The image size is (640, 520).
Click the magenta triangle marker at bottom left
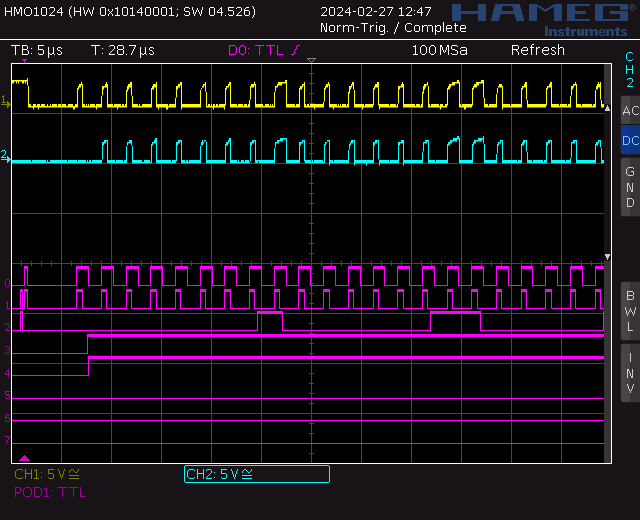pos(25,457)
